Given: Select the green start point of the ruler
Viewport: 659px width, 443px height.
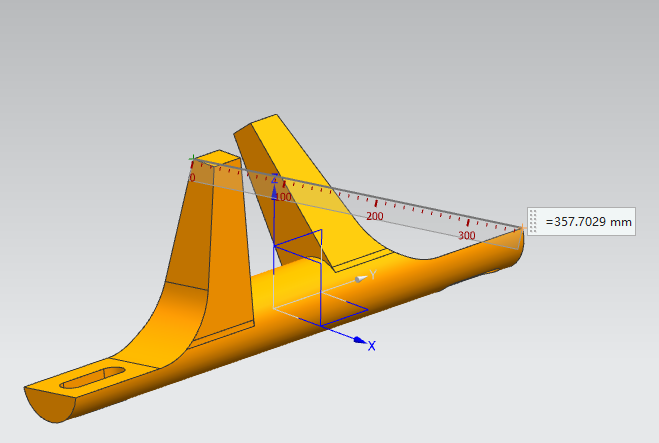Looking at the screenshot, I should pos(193,158).
